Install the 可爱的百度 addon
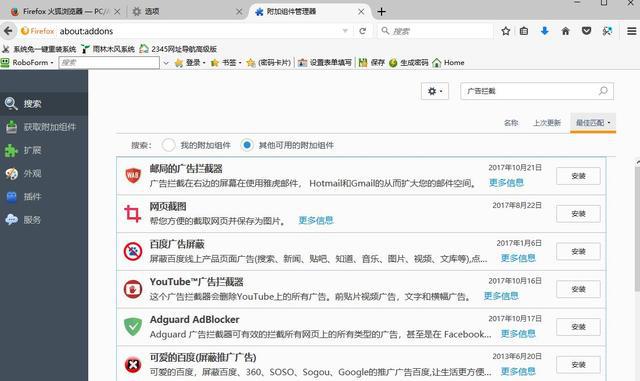This screenshot has width=640, height=381. pyautogui.click(x=578, y=365)
